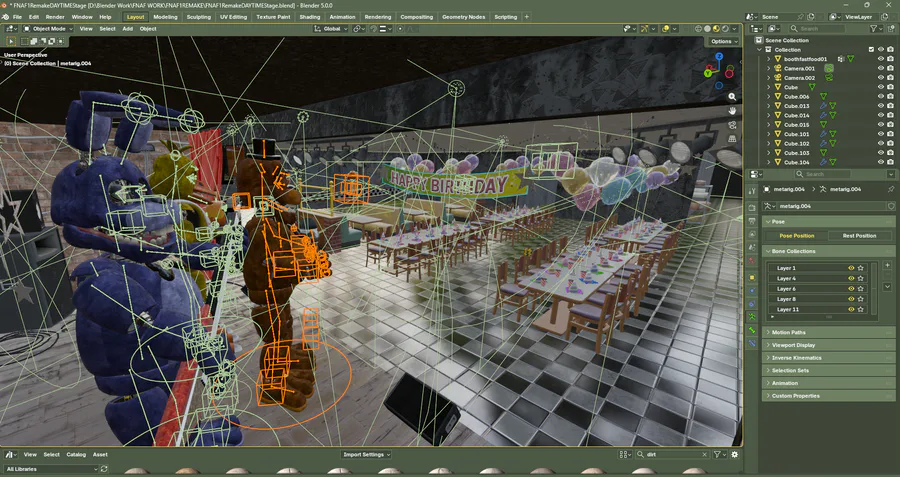Open bone collection specials dropdown arrow
This screenshot has width=900, height=477.
pyautogui.click(x=887, y=285)
